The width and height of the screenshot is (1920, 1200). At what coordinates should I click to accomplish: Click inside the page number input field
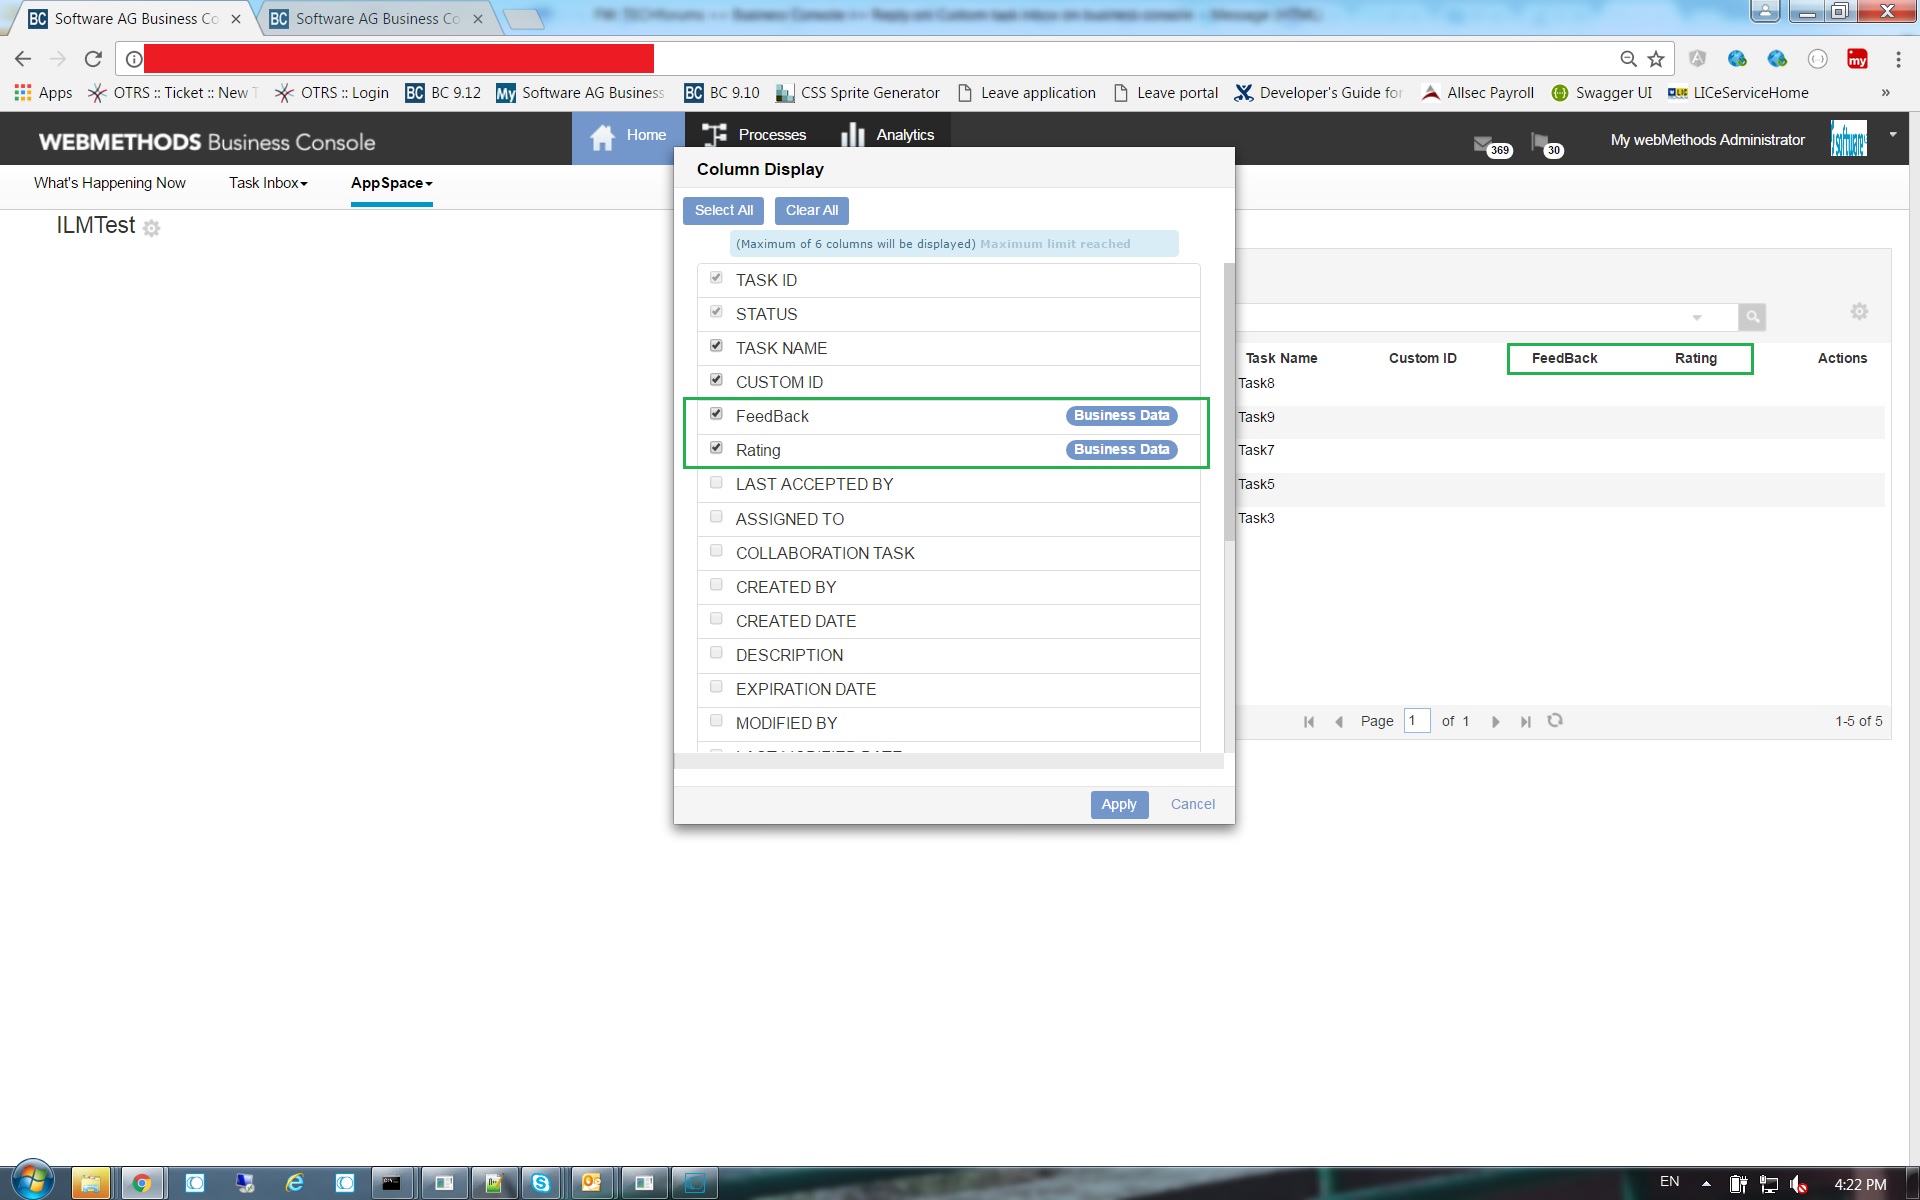(1416, 721)
